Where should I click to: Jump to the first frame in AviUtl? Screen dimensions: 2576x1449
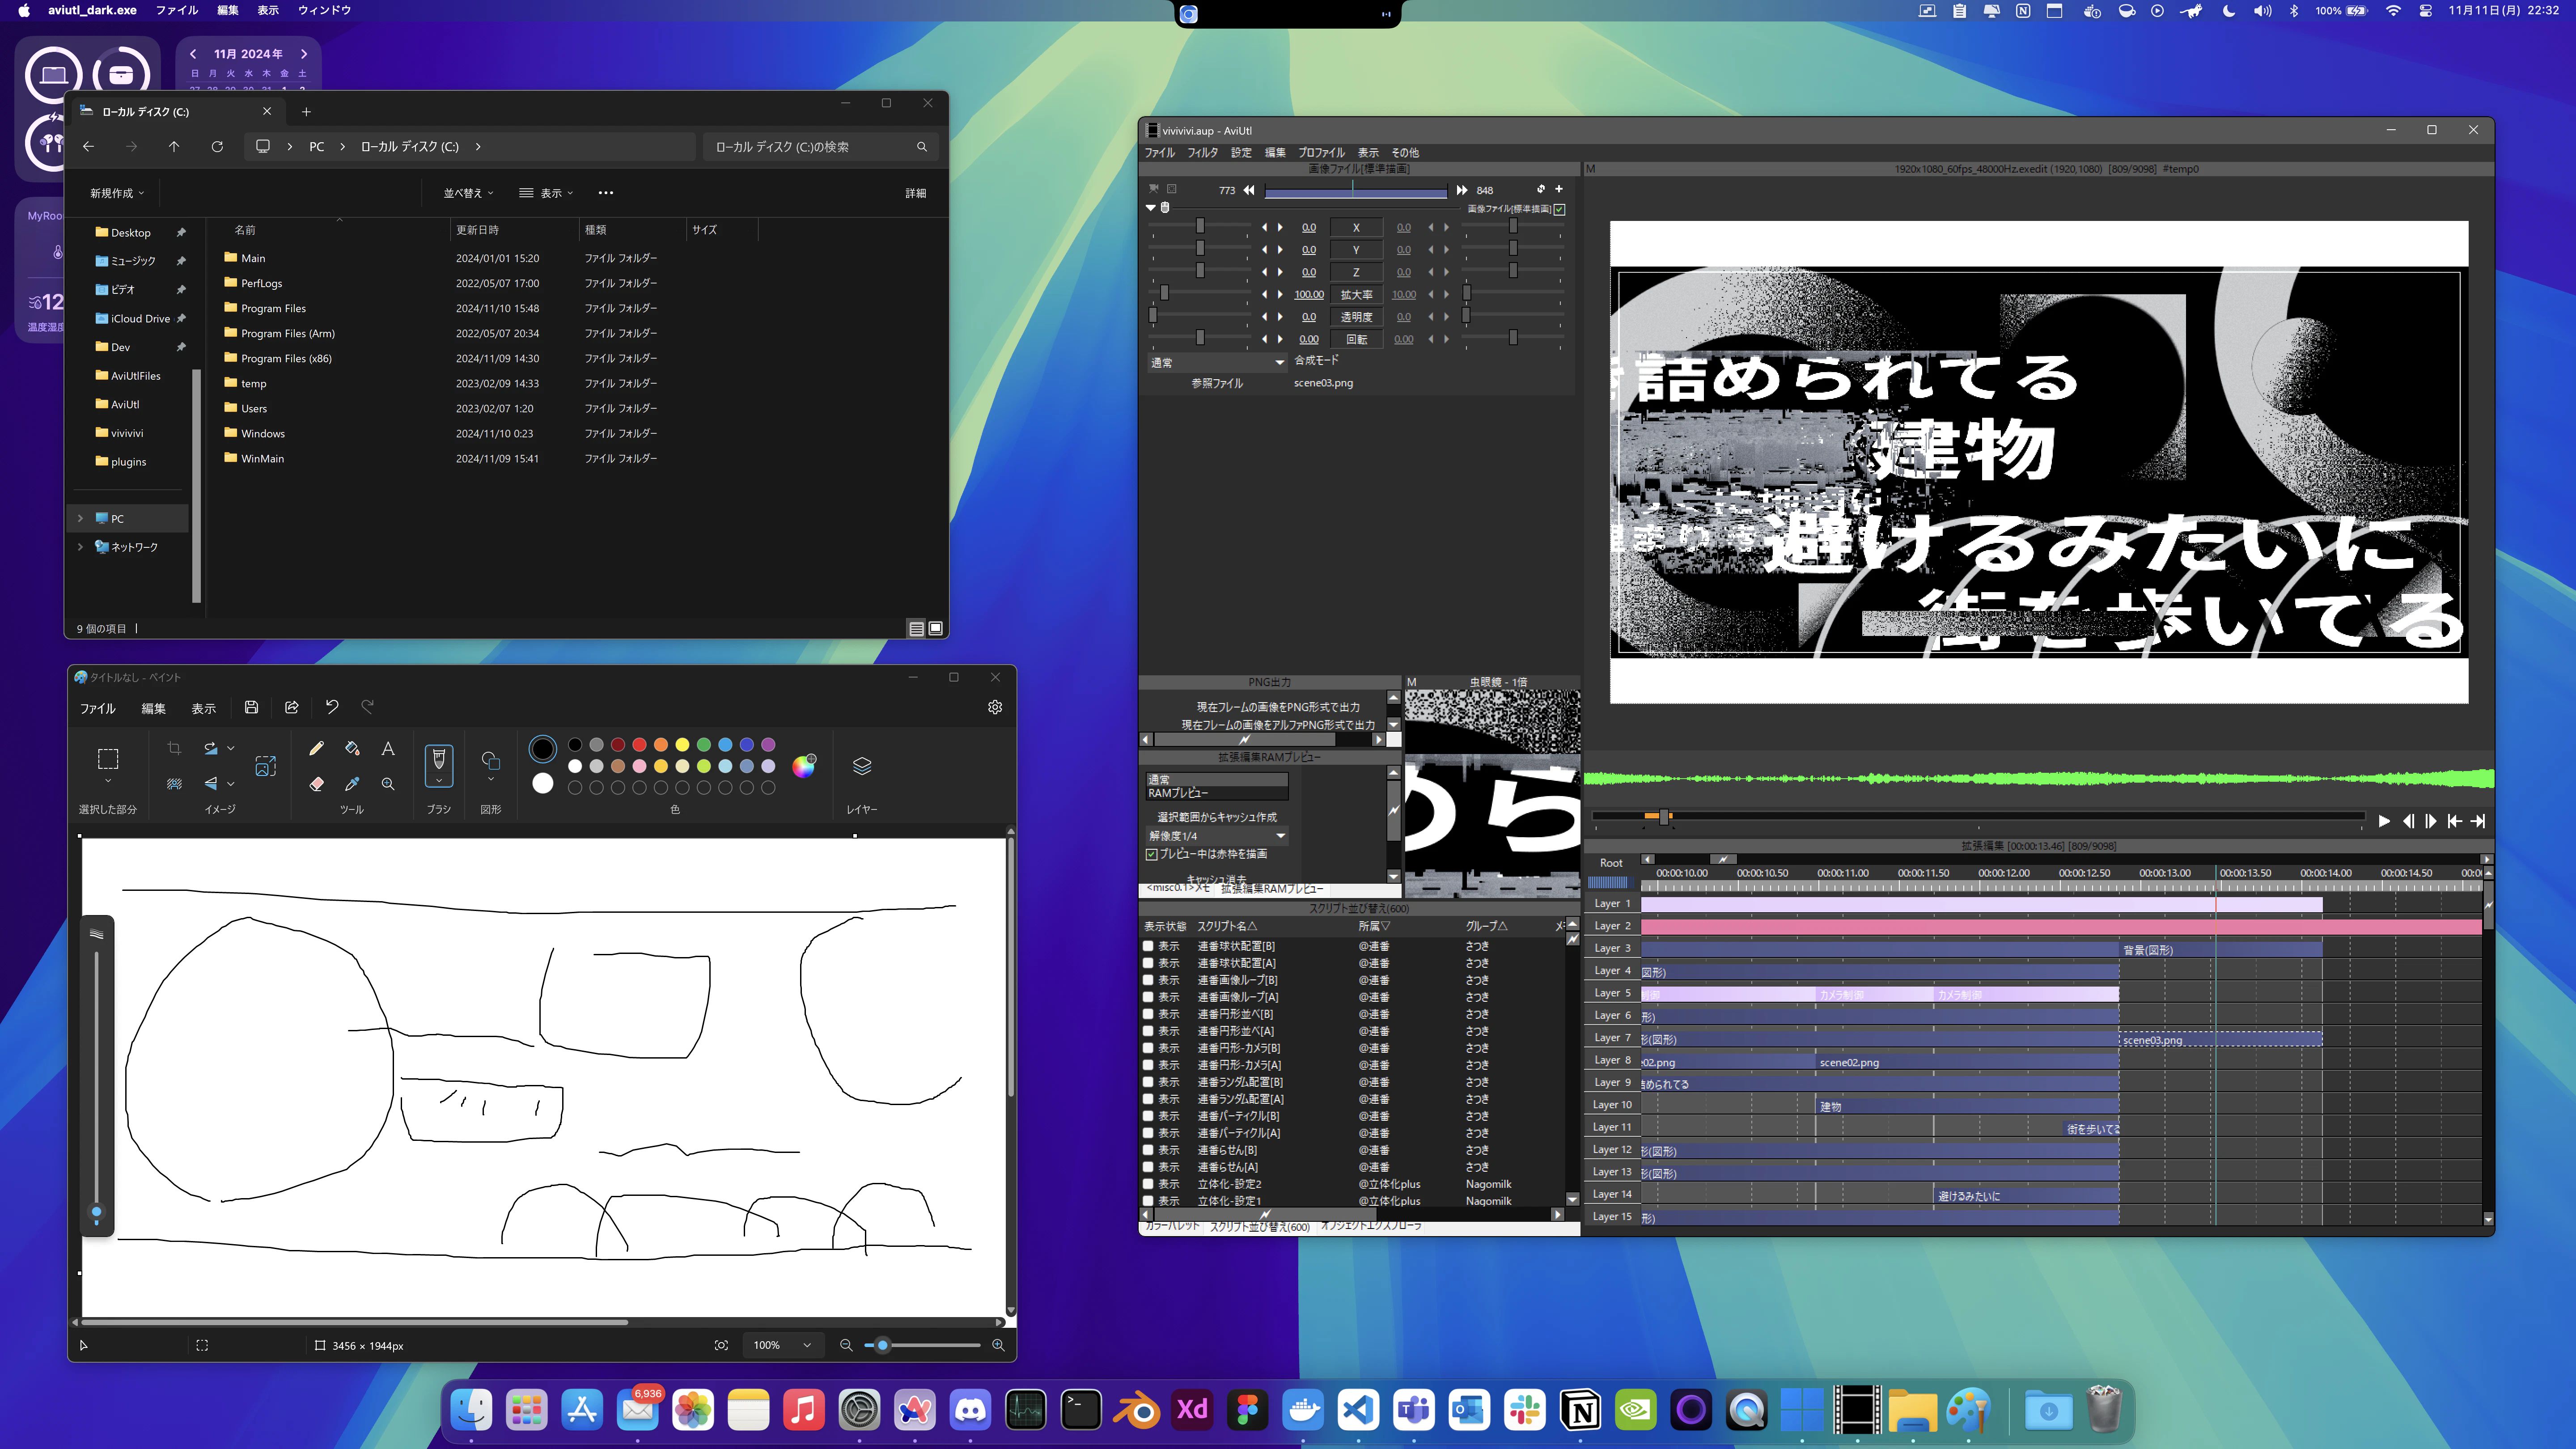[2454, 821]
